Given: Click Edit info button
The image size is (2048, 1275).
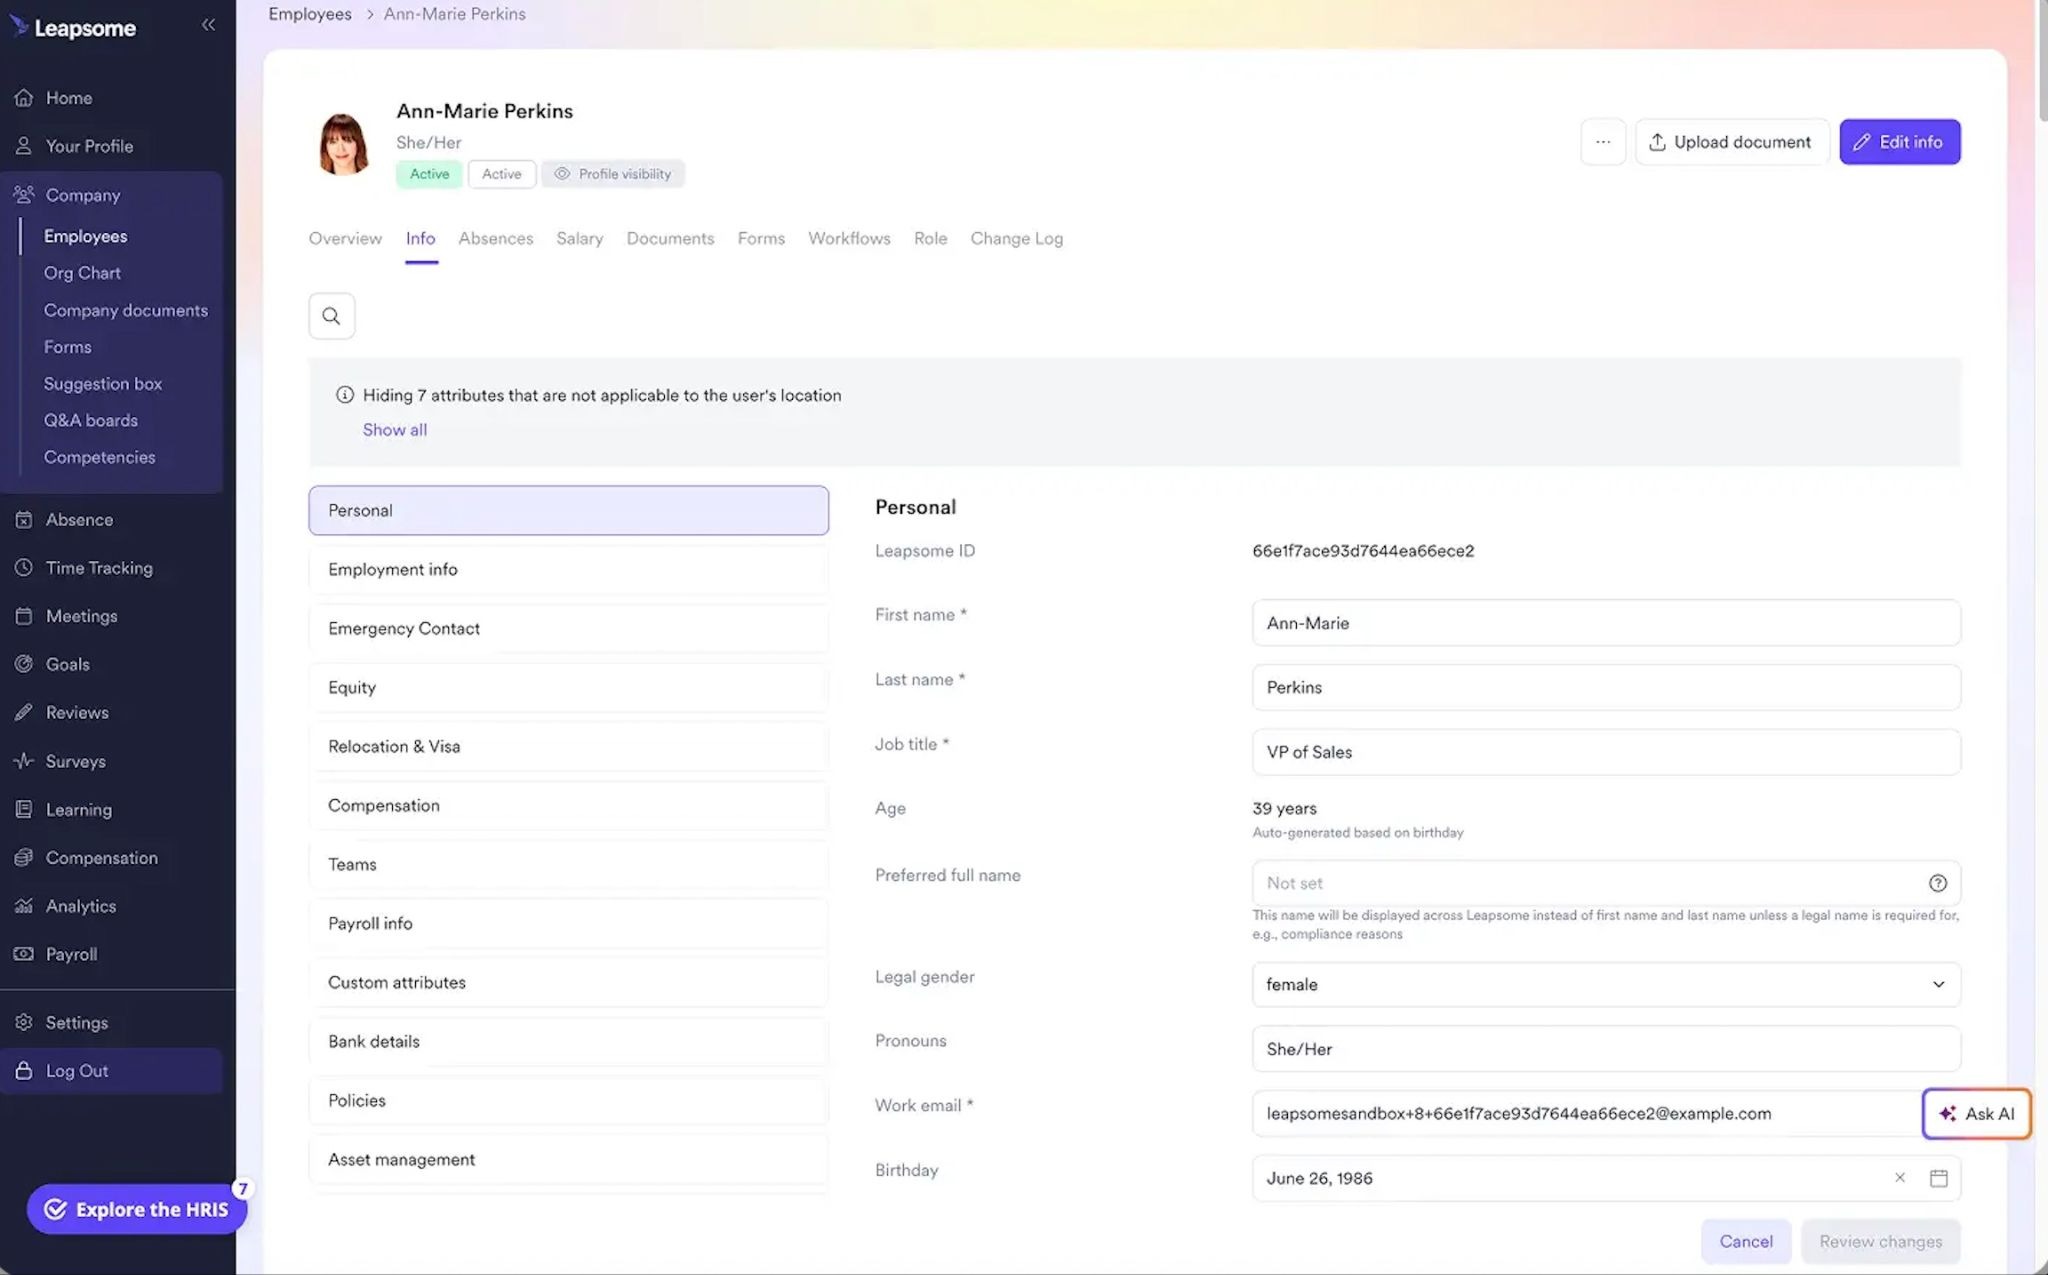Looking at the screenshot, I should [1899, 142].
